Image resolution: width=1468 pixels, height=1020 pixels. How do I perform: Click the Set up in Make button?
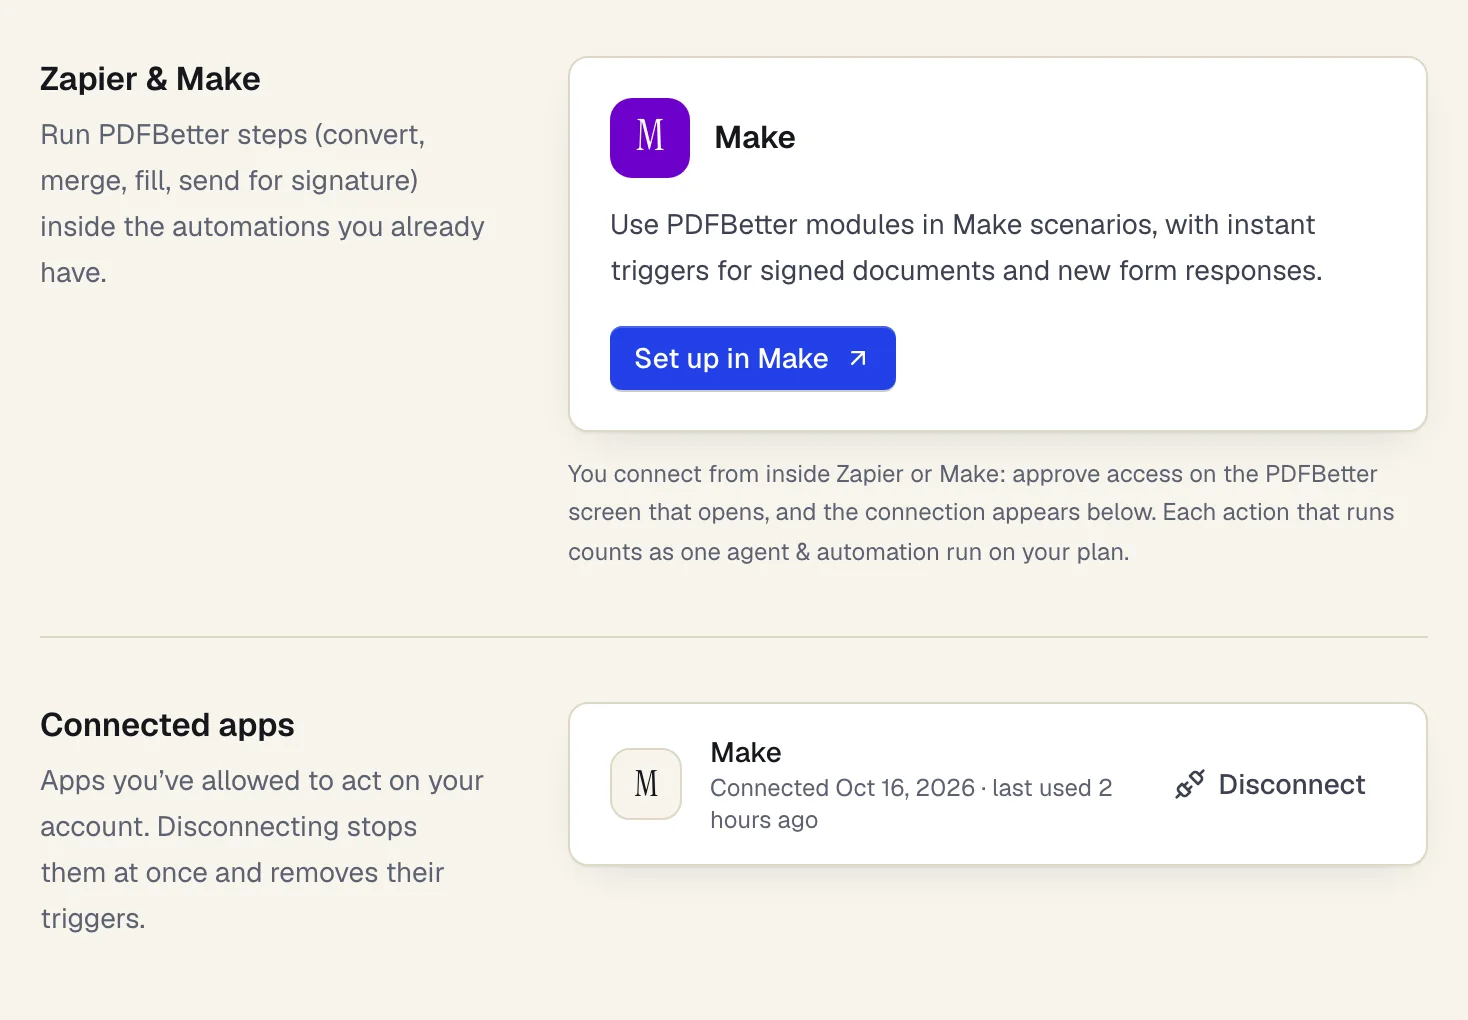pos(753,358)
